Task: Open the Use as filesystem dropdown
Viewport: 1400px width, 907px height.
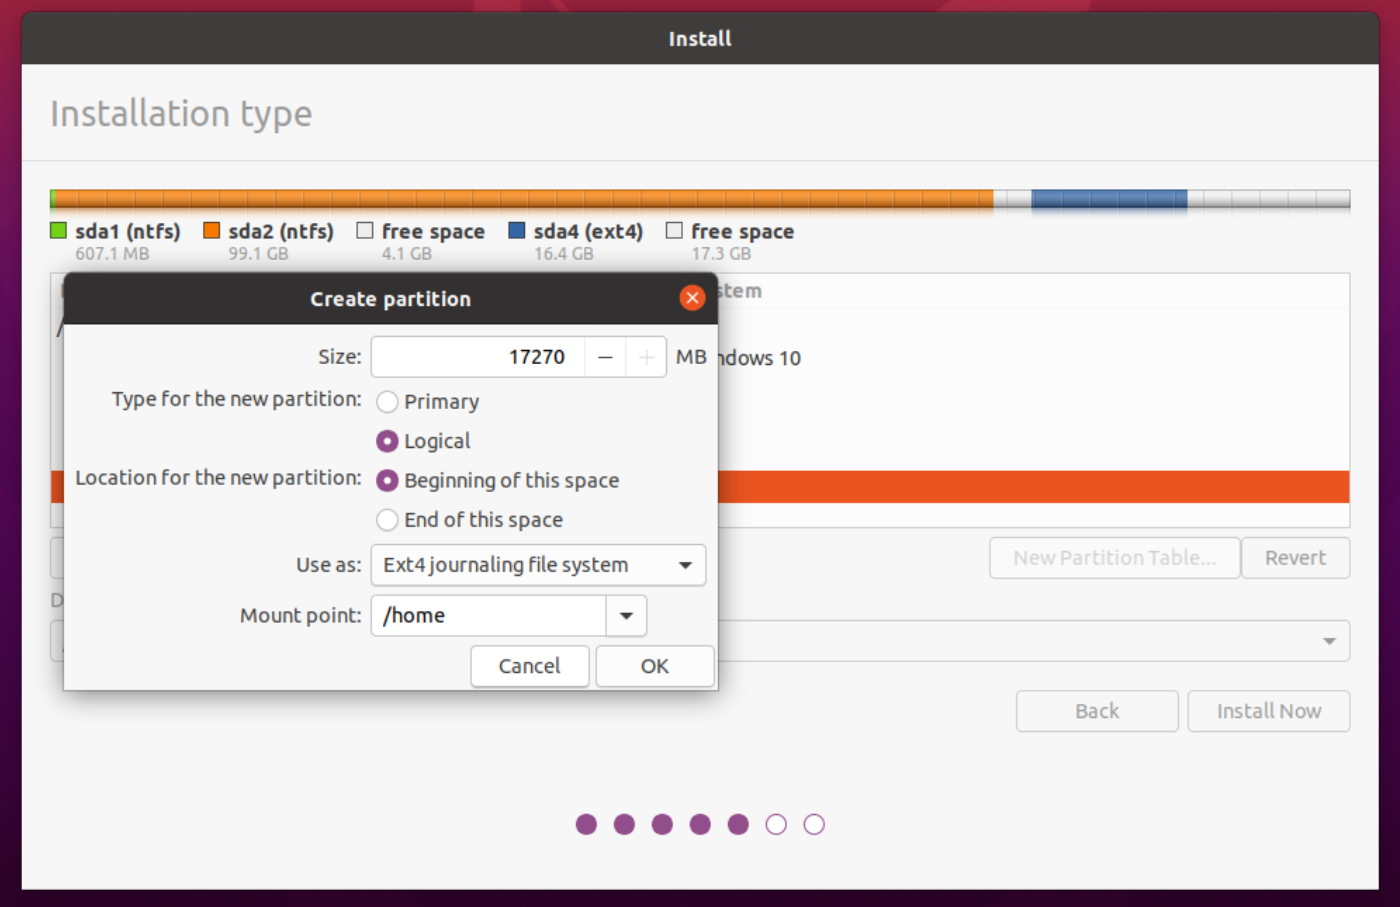Action: [538, 565]
